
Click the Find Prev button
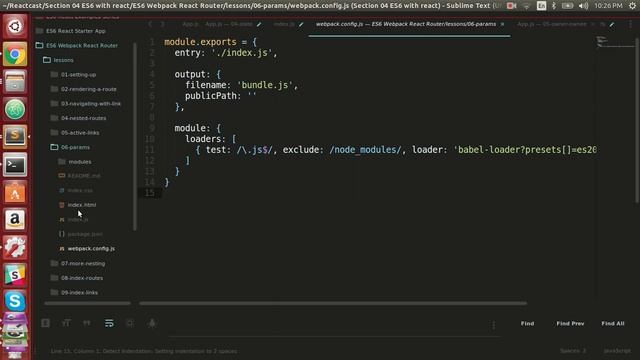click(570, 323)
